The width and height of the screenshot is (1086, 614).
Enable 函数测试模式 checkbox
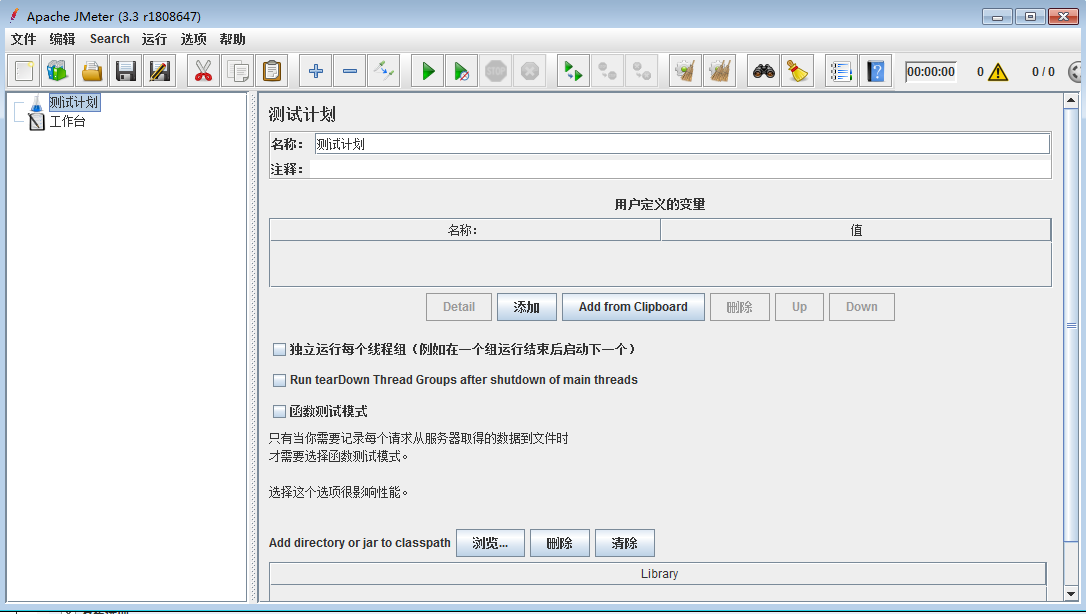pyautogui.click(x=279, y=411)
